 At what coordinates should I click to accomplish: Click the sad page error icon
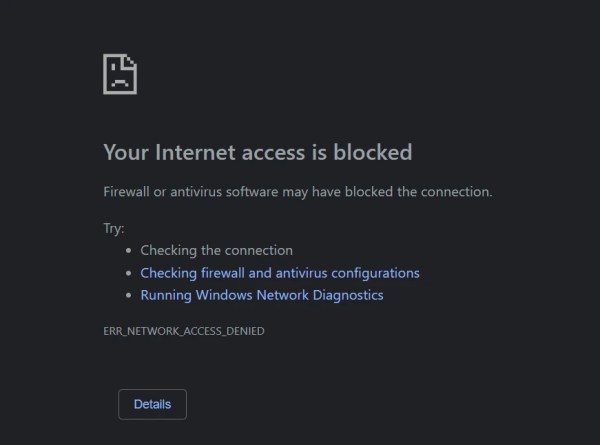point(120,75)
